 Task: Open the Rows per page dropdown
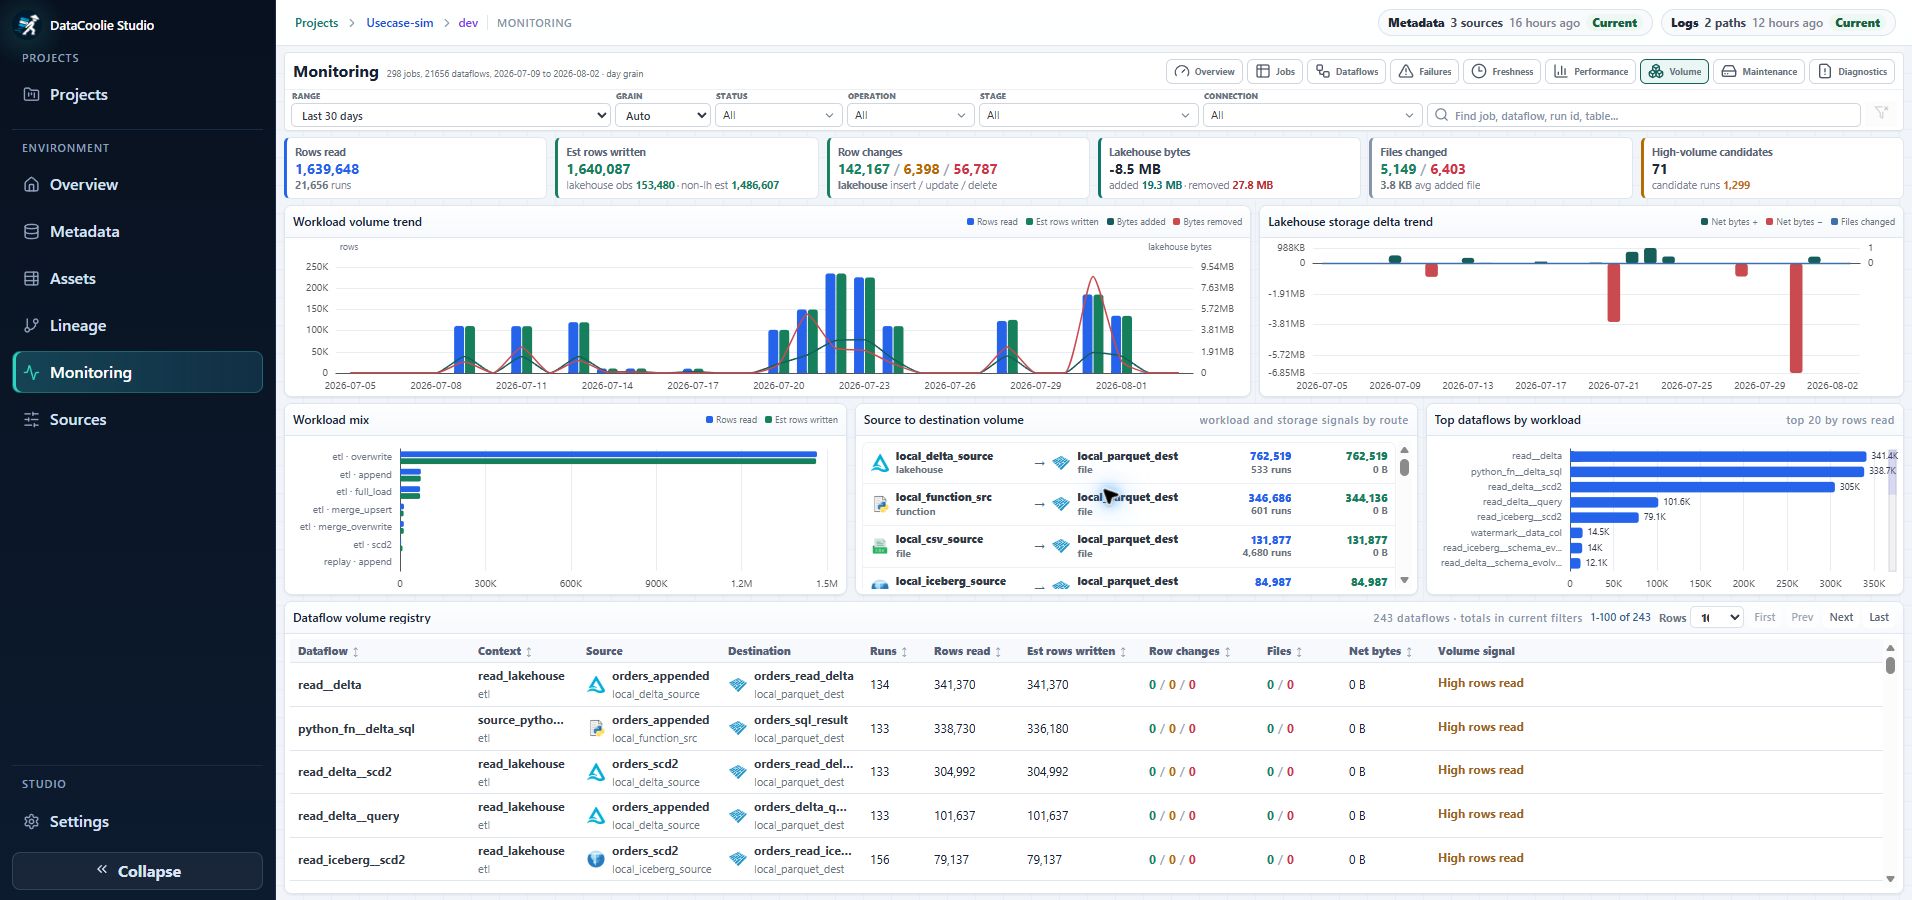(1717, 618)
